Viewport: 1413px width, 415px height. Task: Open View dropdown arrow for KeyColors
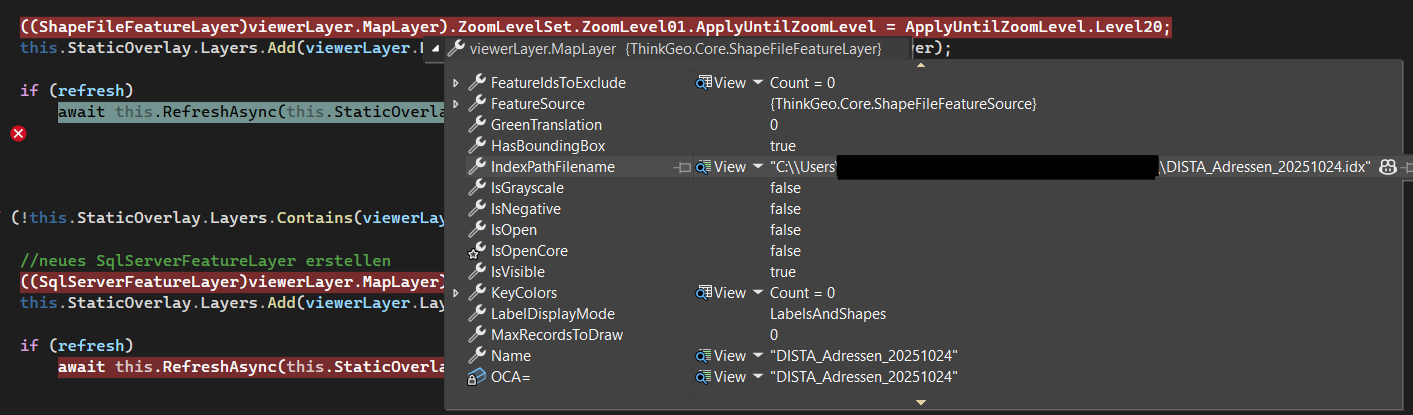coord(757,293)
